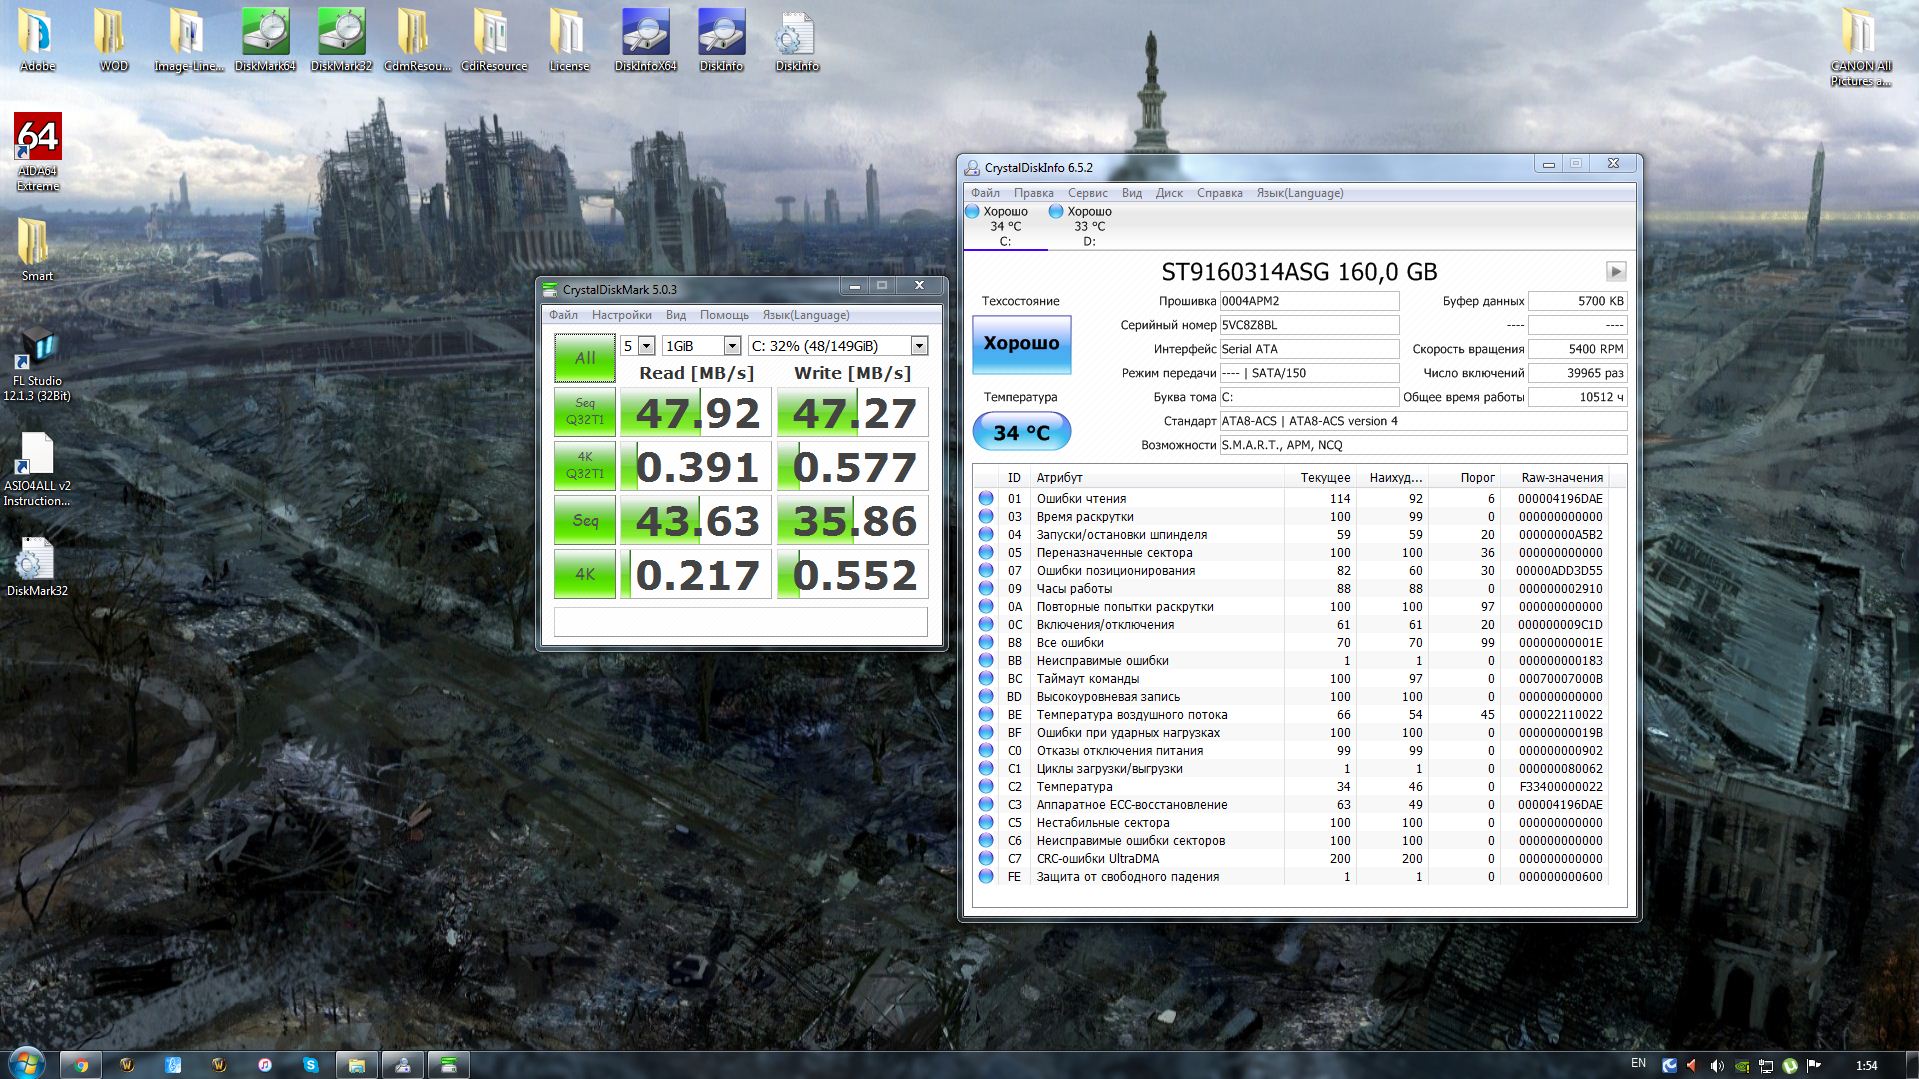Screen dimensions: 1919x1079
Task: Open the AIDA64 Extreme desktop shortcut
Action: coord(38,140)
